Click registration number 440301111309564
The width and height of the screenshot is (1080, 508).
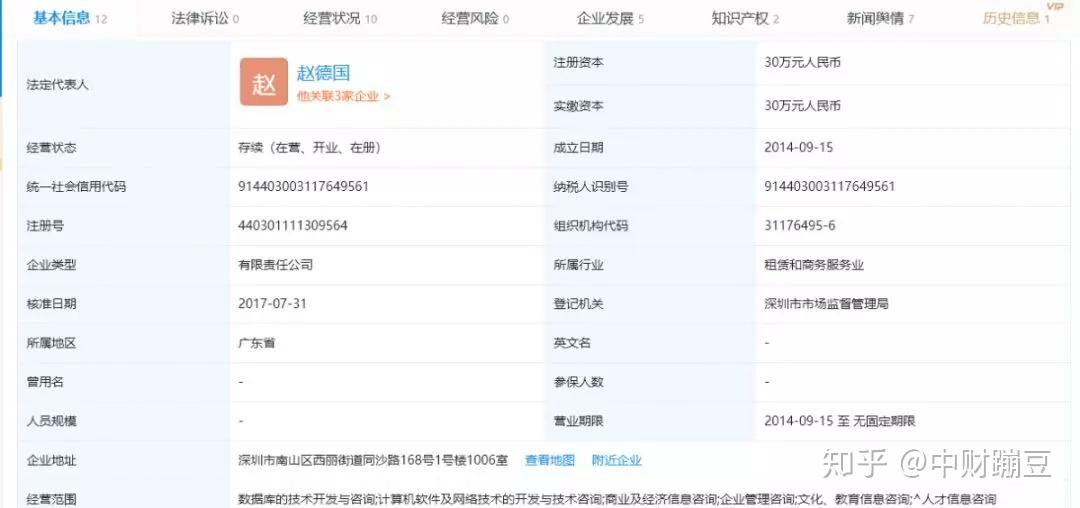point(293,226)
